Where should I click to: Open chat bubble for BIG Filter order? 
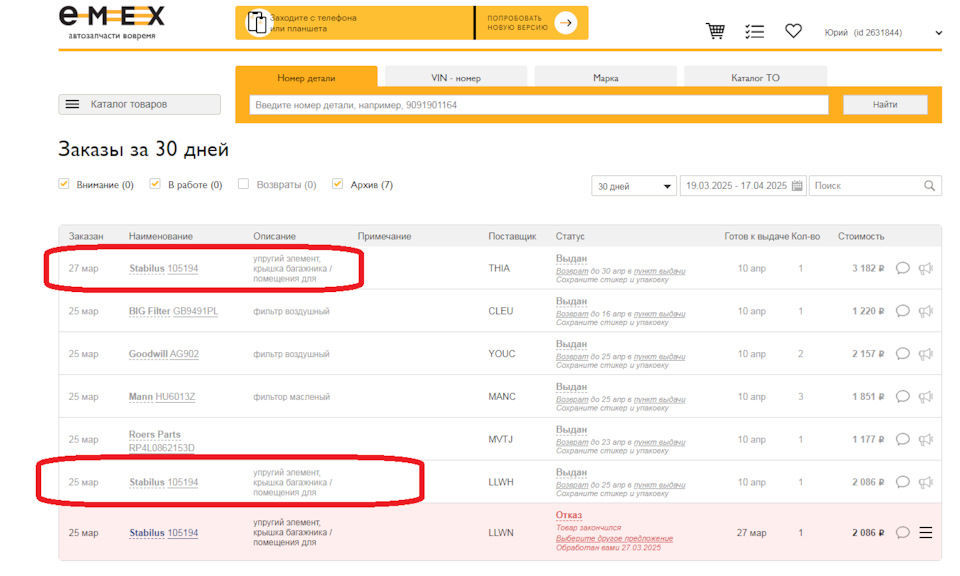pos(902,311)
